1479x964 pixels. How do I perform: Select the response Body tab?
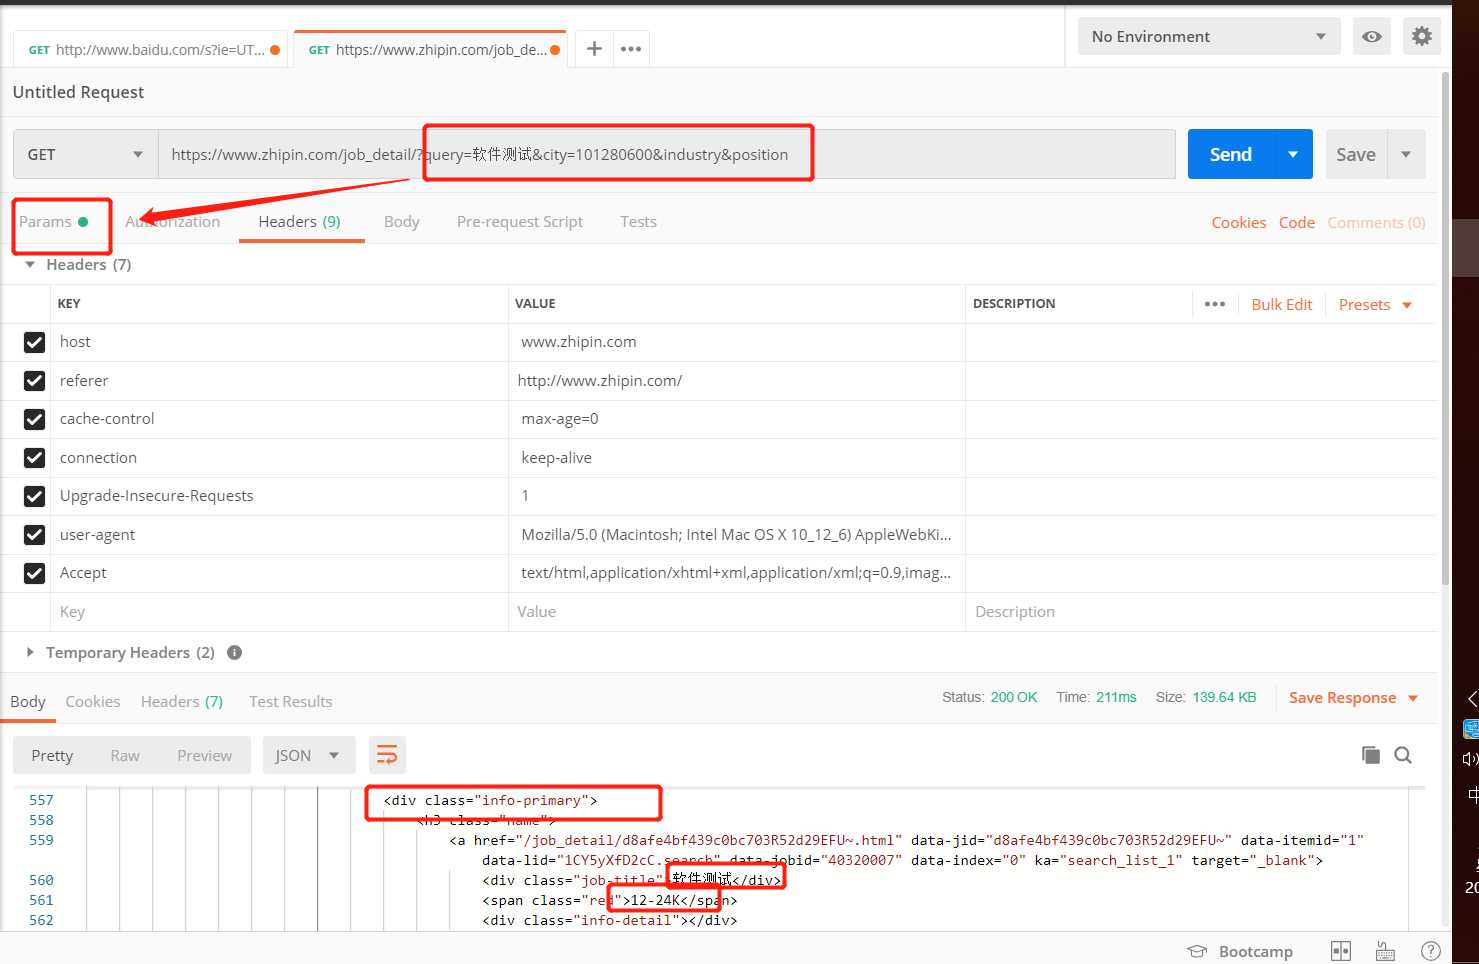28,702
